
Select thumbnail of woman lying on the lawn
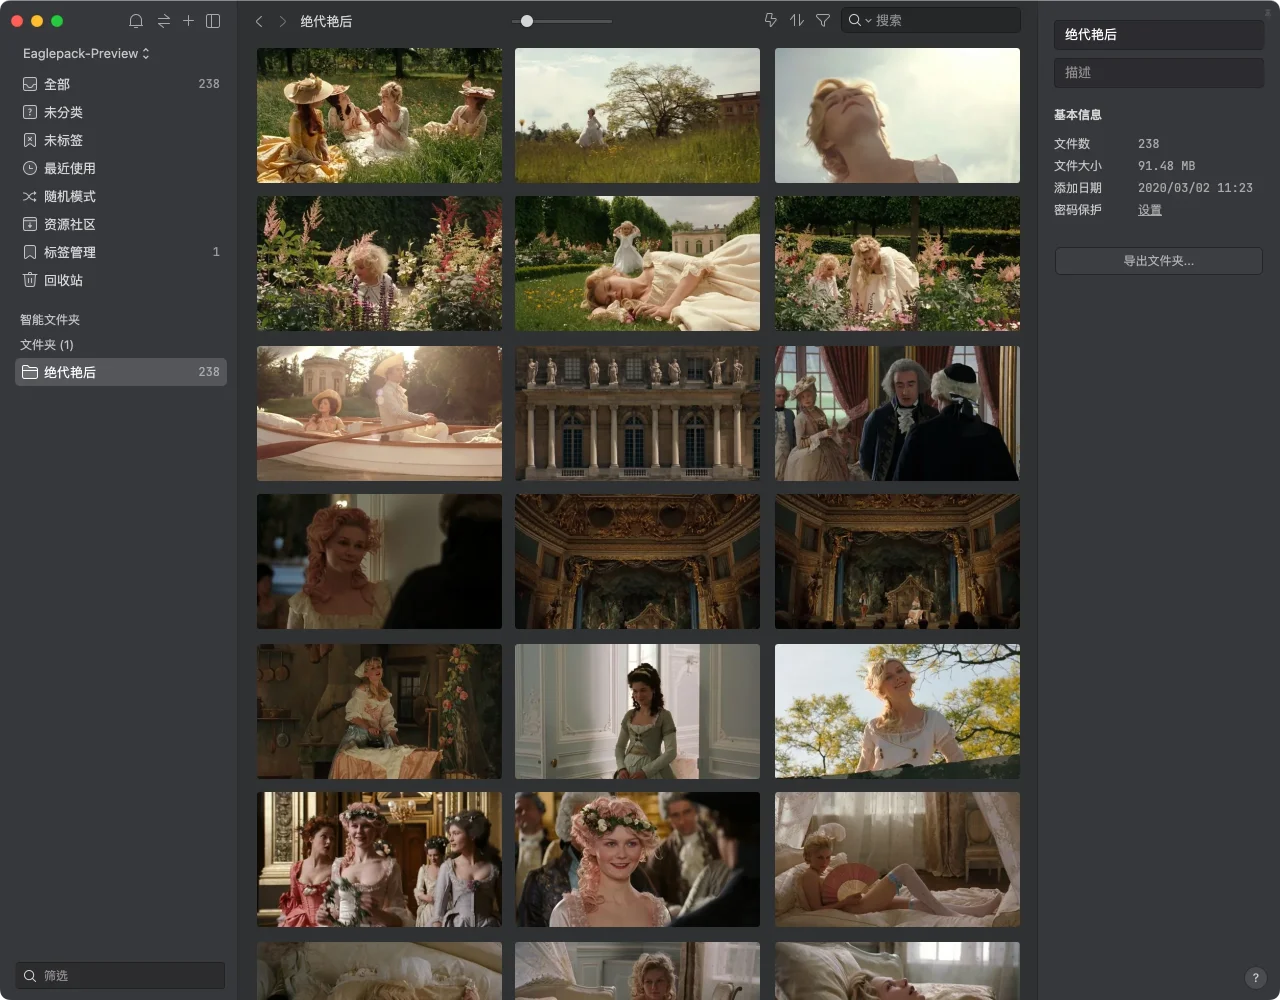click(x=637, y=264)
